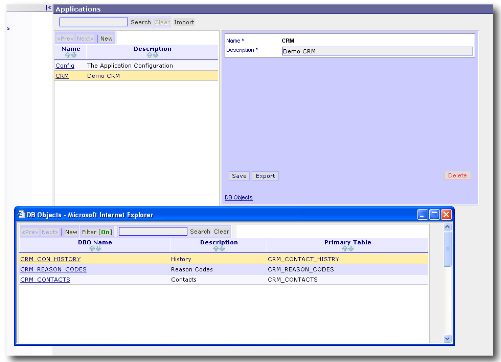Sort Primary Table column descending (down arrow)
501x362 pixels.
[x=351, y=249]
